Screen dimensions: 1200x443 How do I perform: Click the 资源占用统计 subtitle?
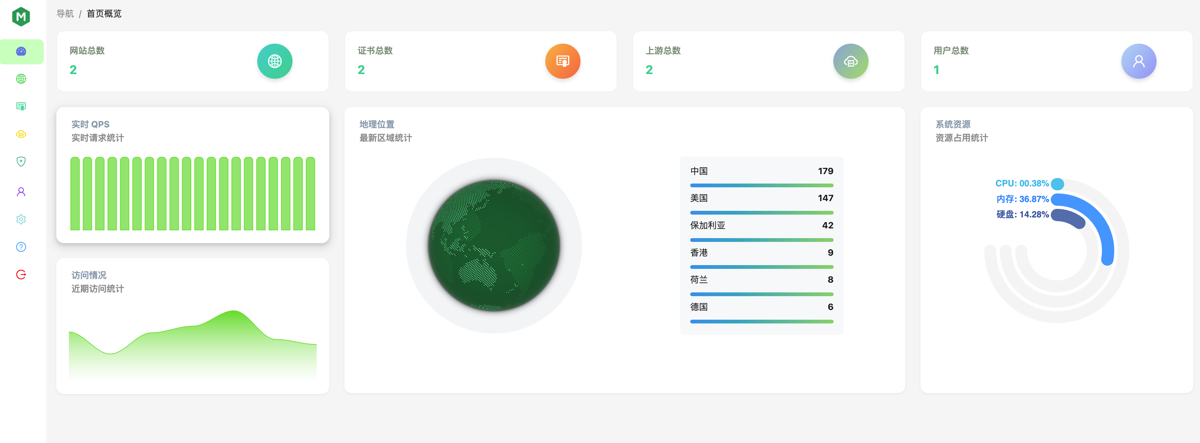pos(962,138)
